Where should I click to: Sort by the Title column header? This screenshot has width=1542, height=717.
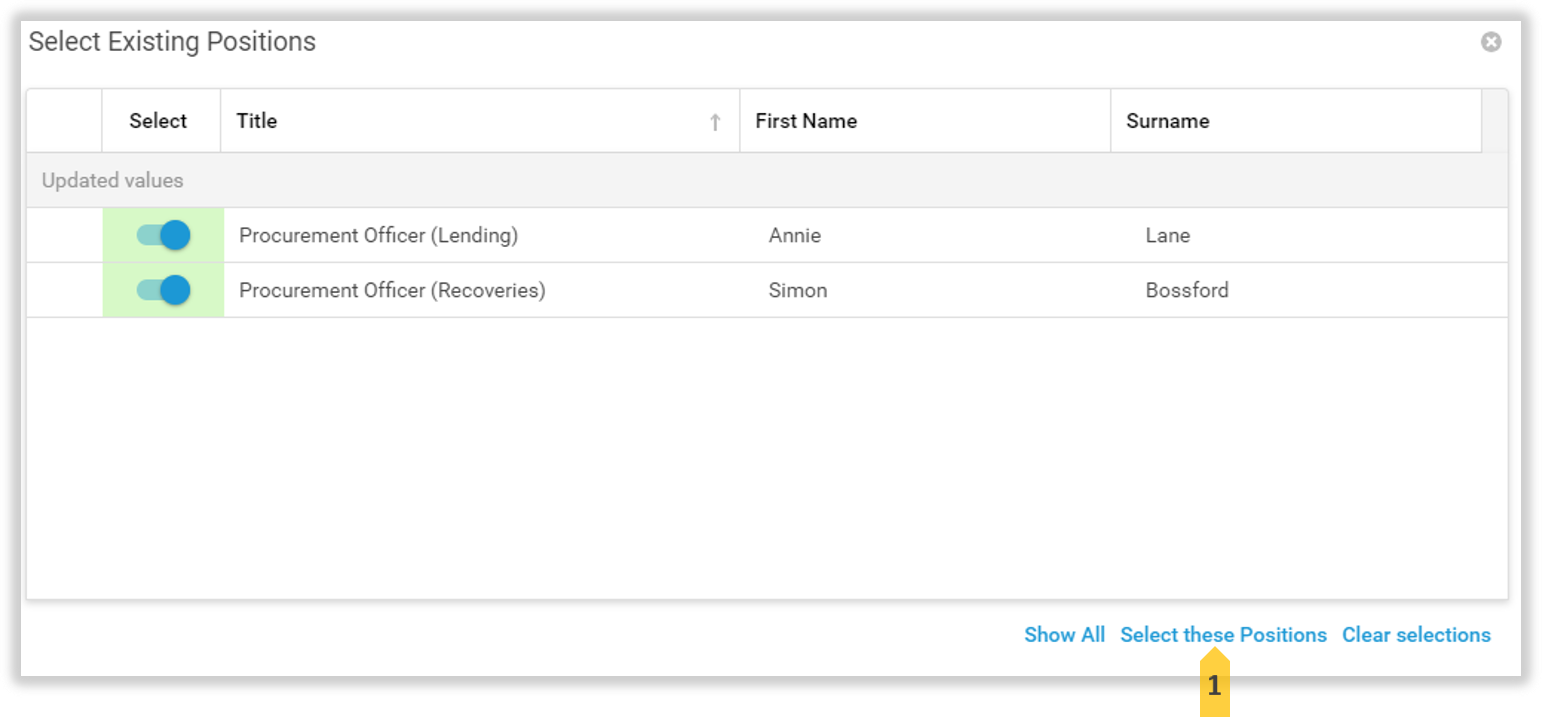click(x=257, y=121)
